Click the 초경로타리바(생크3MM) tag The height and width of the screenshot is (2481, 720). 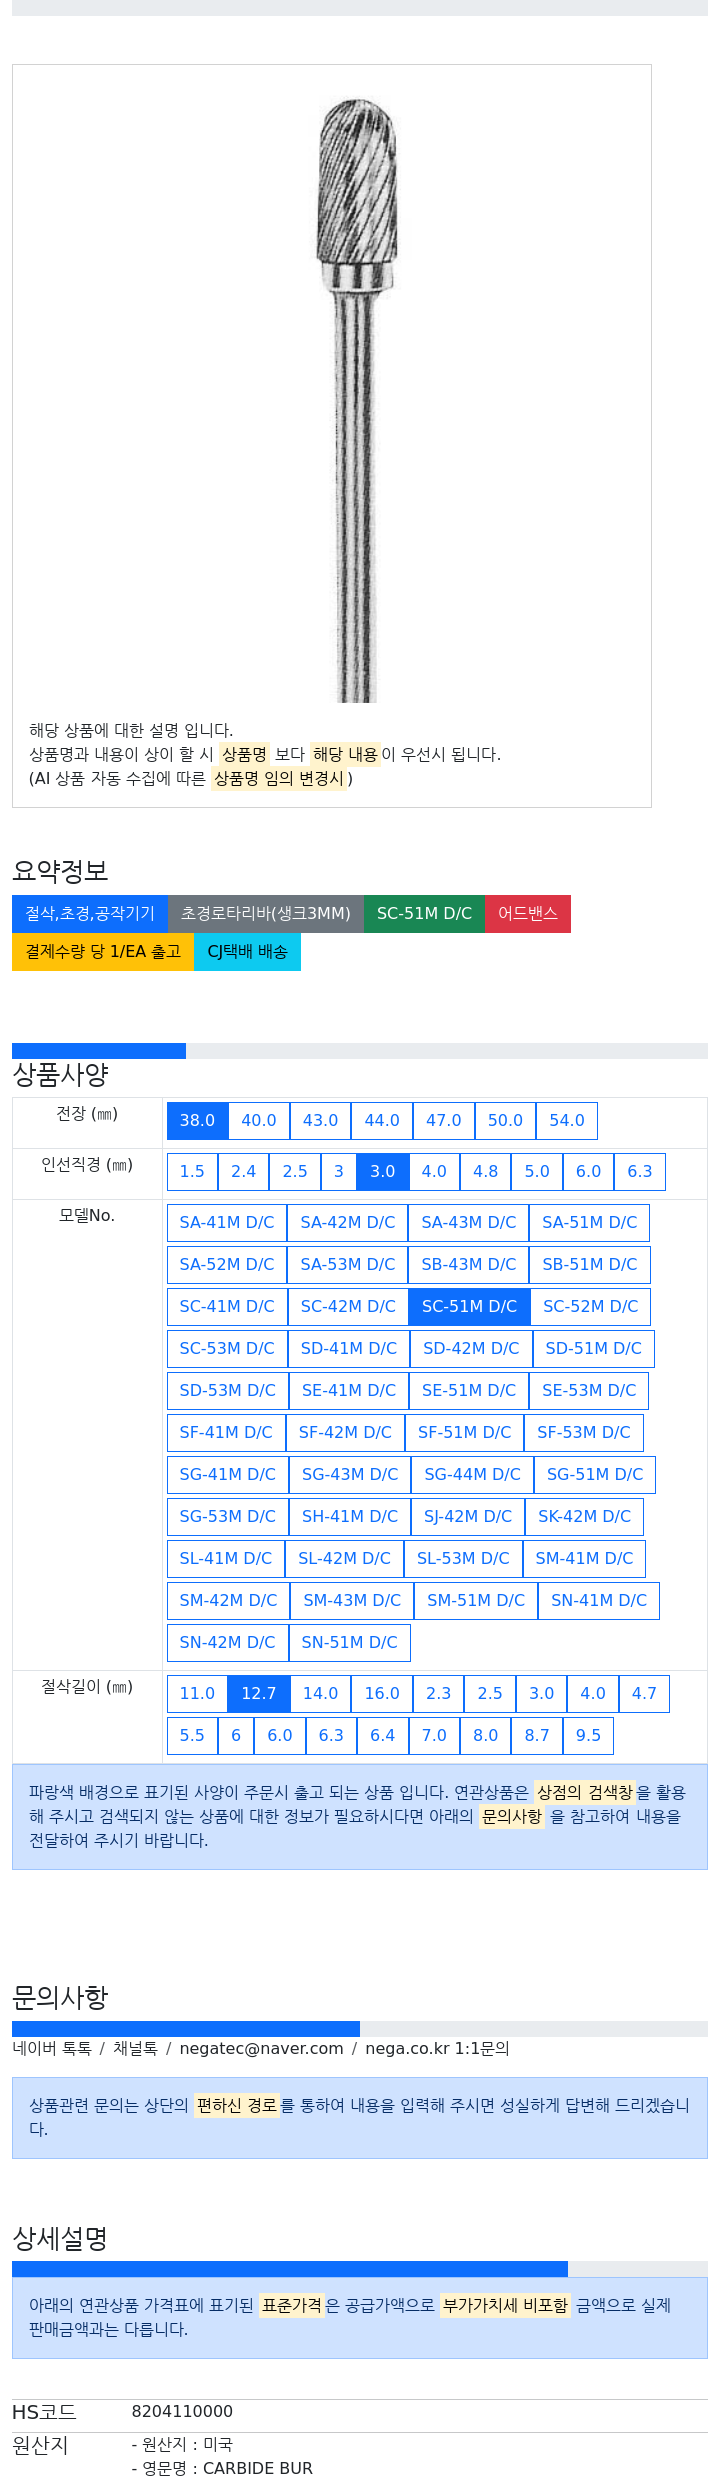pos(265,913)
